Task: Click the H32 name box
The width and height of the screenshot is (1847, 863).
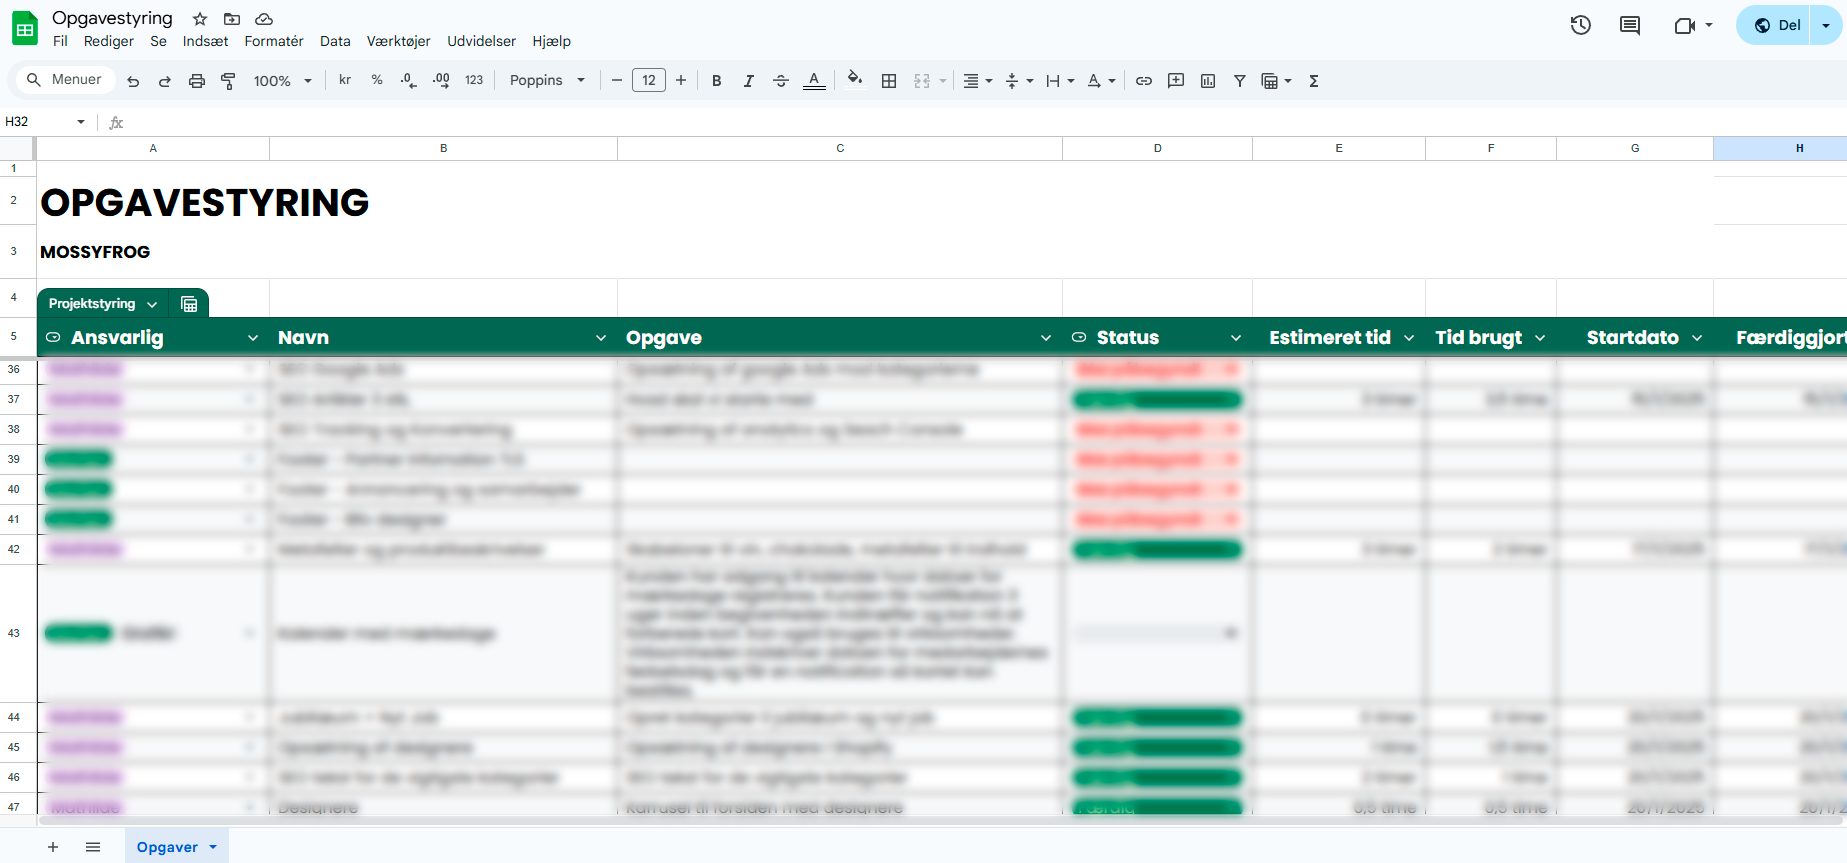Action: pyautogui.click(x=45, y=121)
